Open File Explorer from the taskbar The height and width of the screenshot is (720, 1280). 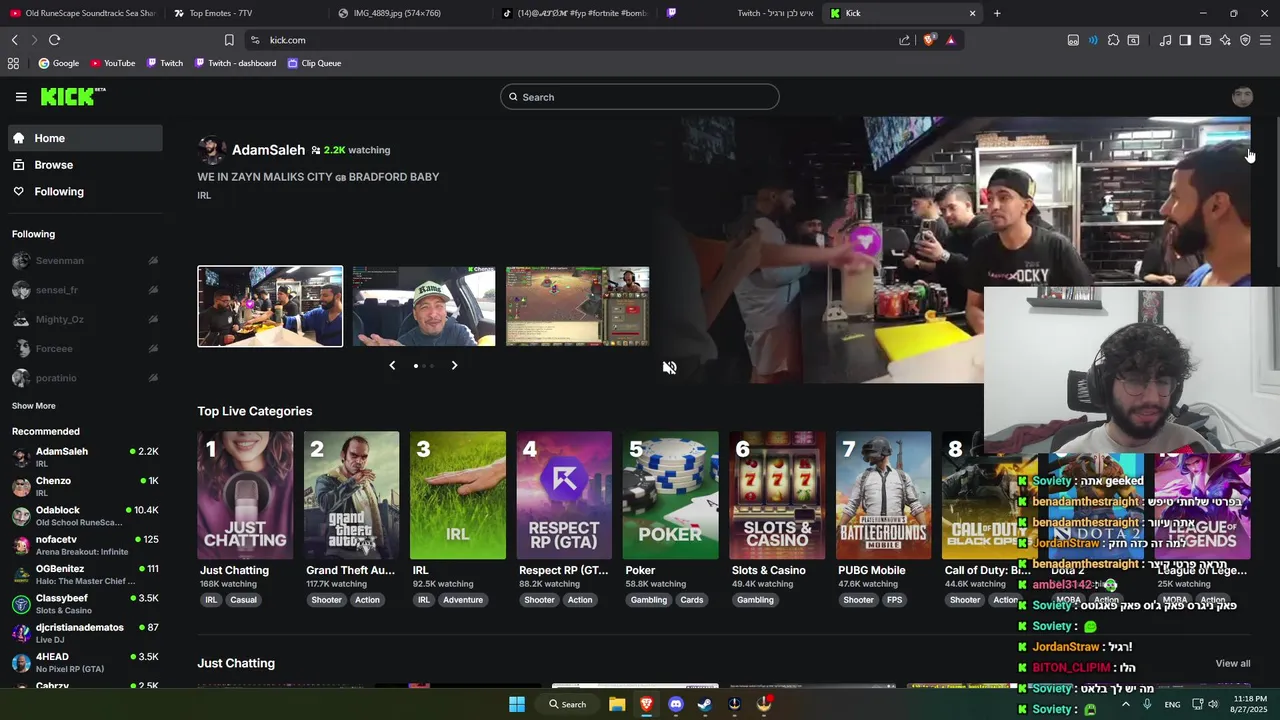617,704
